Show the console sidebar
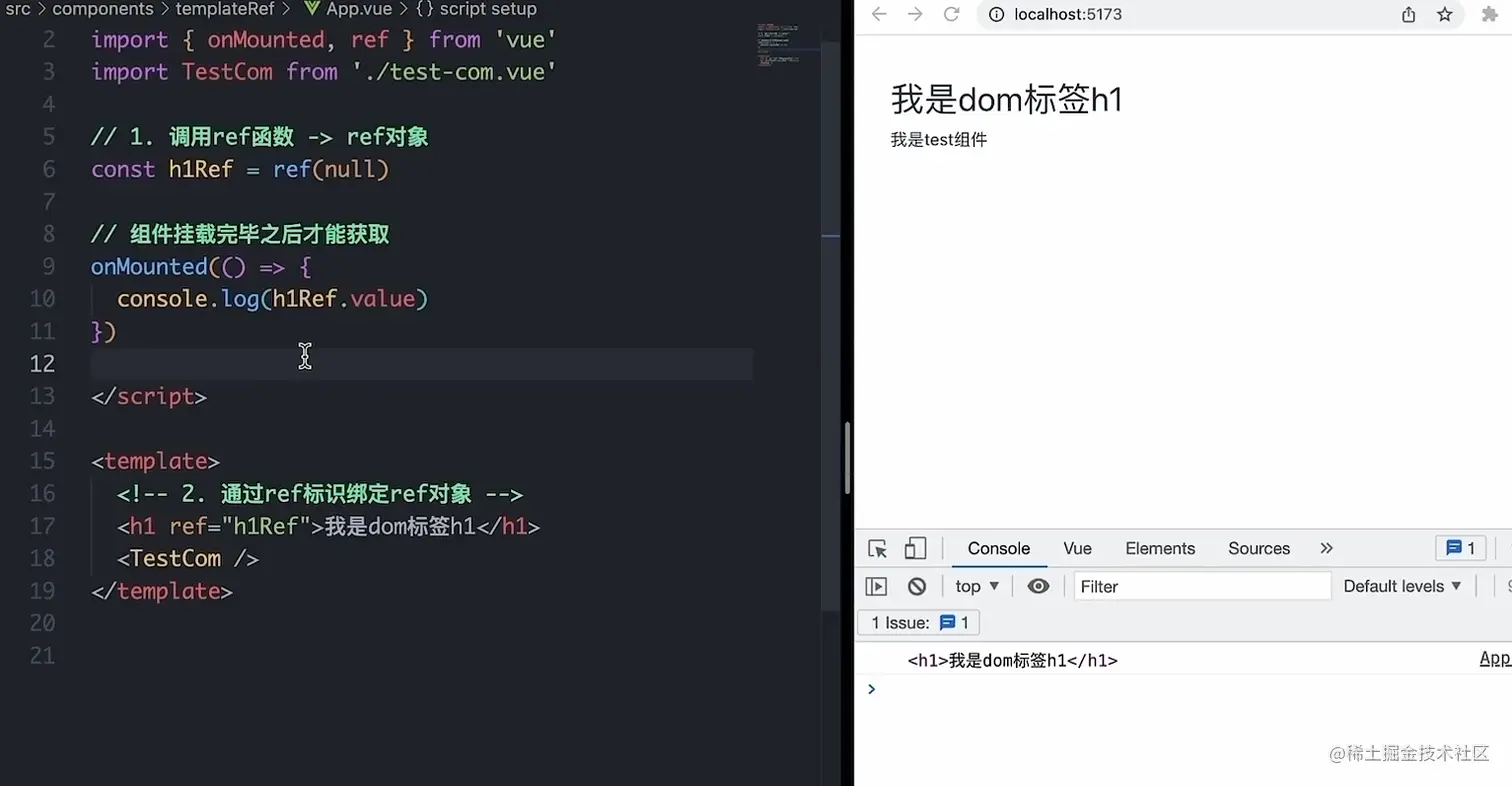 876,586
